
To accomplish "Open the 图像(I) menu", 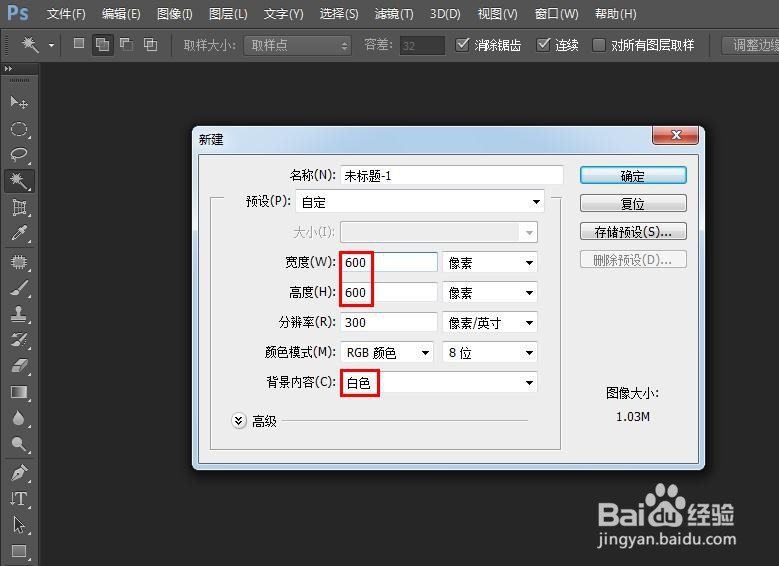I will pyautogui.click(x=174, y=14).
